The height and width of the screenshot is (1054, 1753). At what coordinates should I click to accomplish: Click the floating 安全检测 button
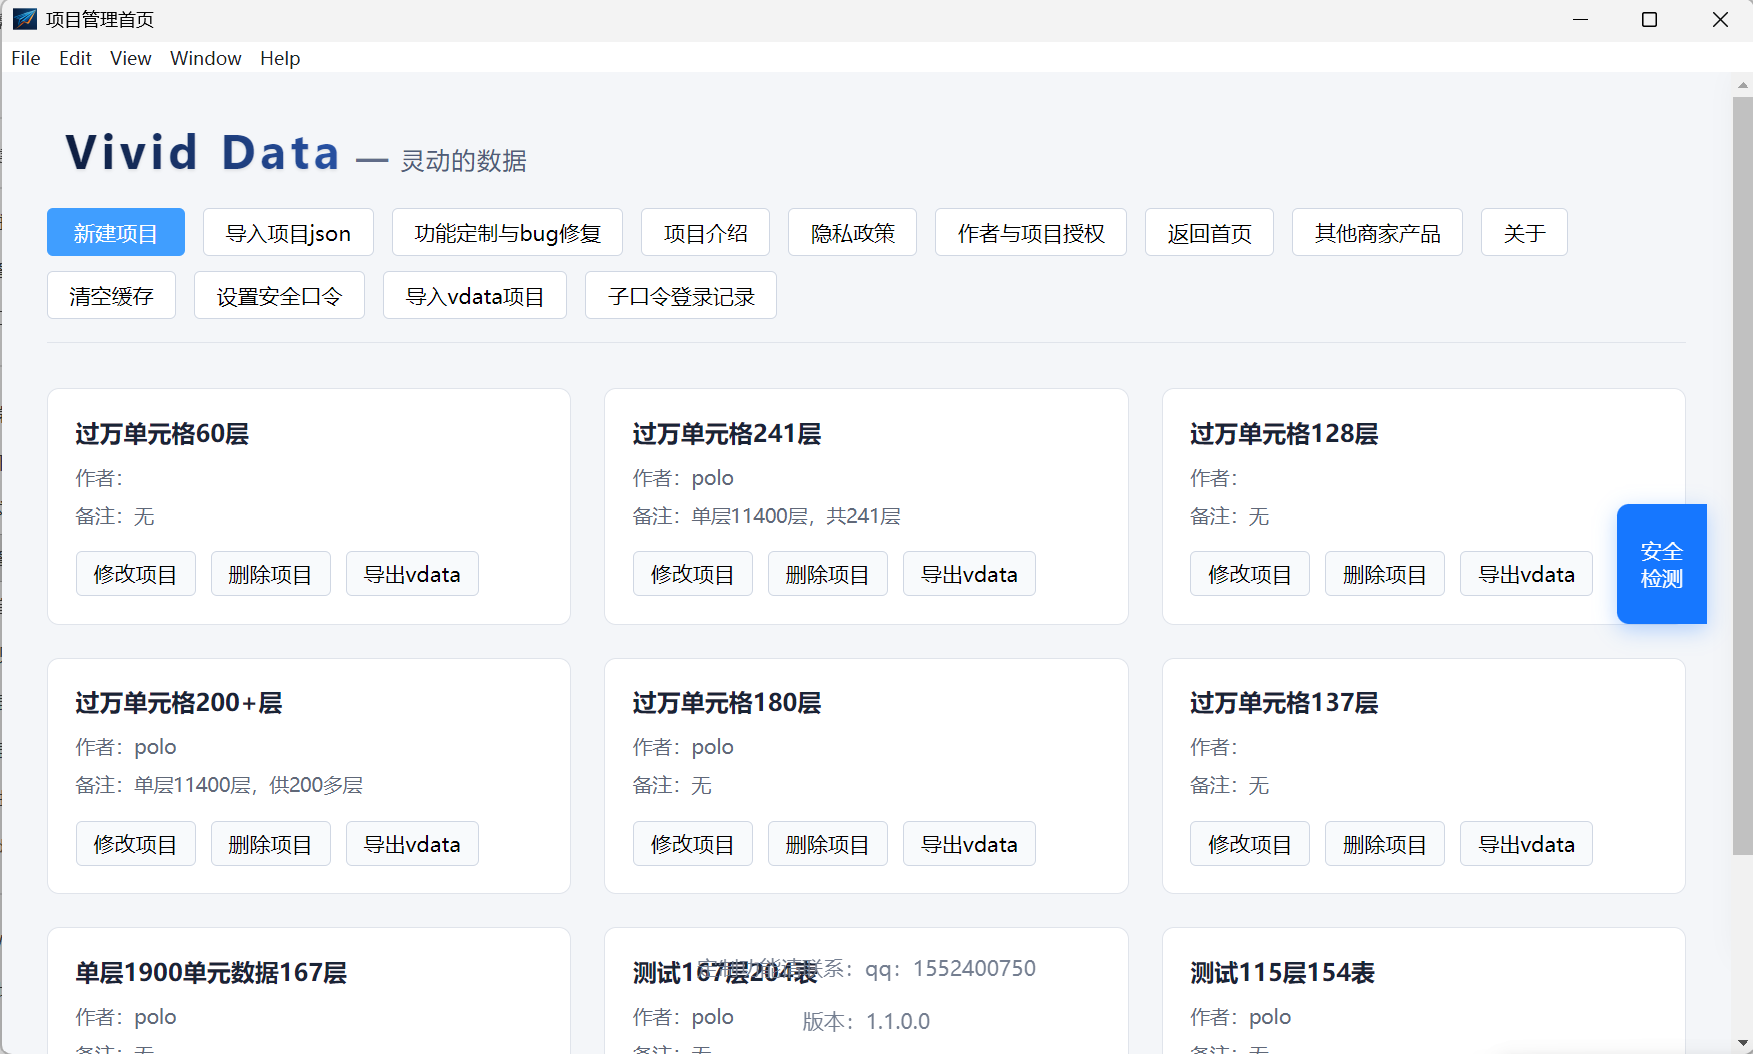tap(1661, 564)
